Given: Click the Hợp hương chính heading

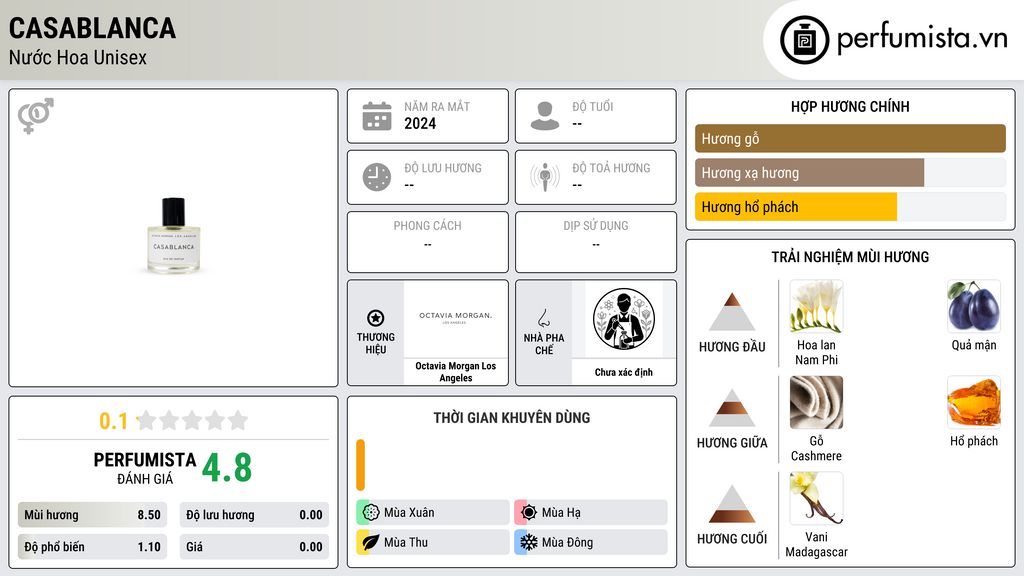Looking at the screenshot, I should (850, 106).
